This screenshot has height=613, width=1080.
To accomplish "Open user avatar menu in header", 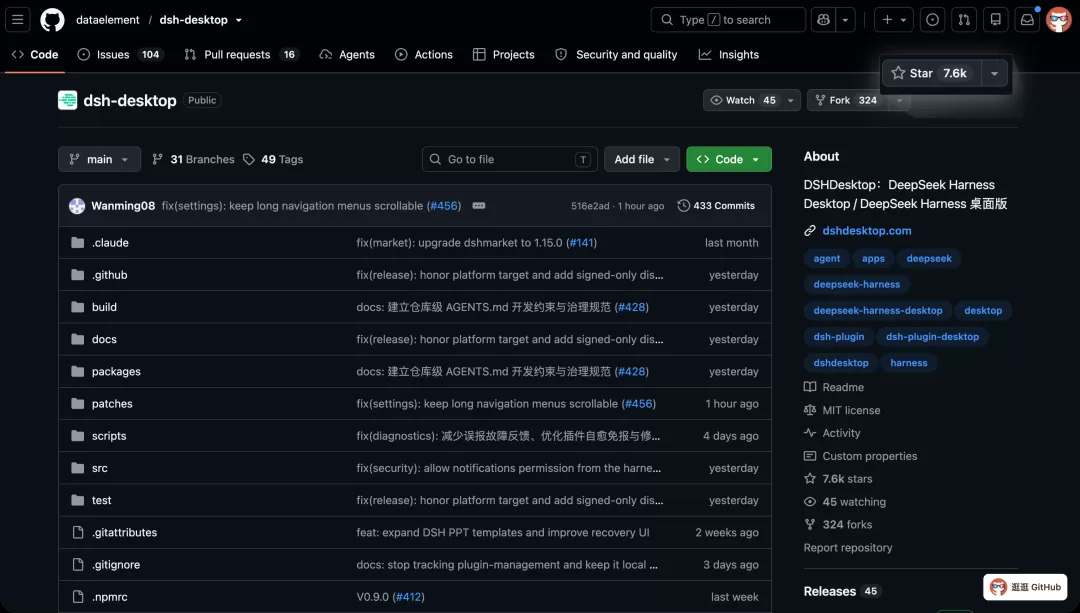I will pyautogui.click(x=1059, y=20).
